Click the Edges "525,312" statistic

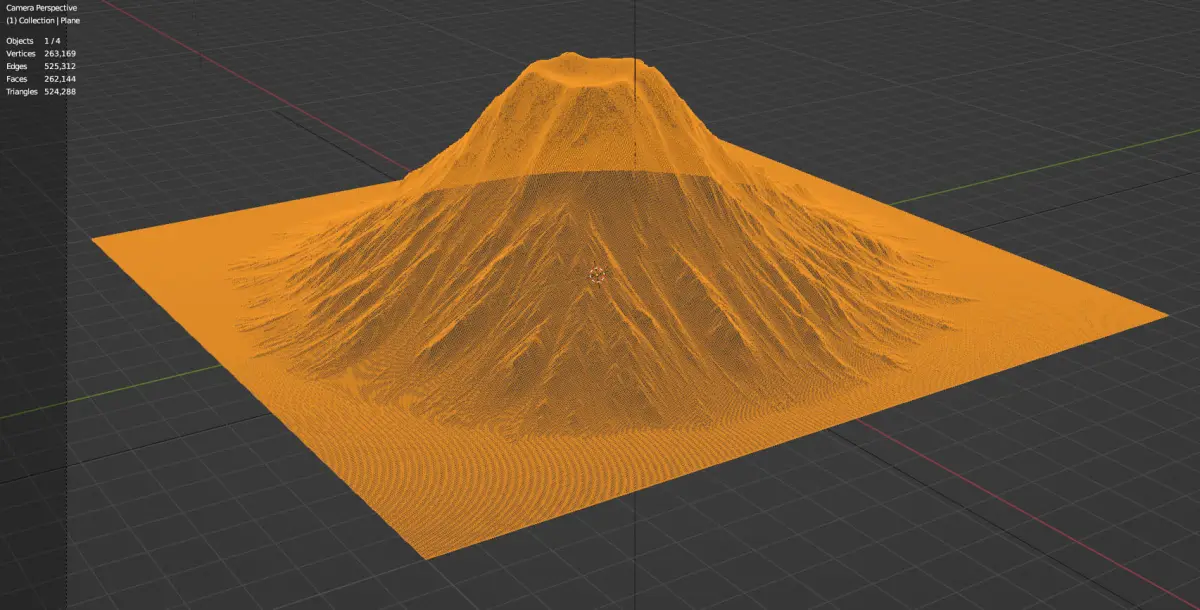(x=60, y=66)
